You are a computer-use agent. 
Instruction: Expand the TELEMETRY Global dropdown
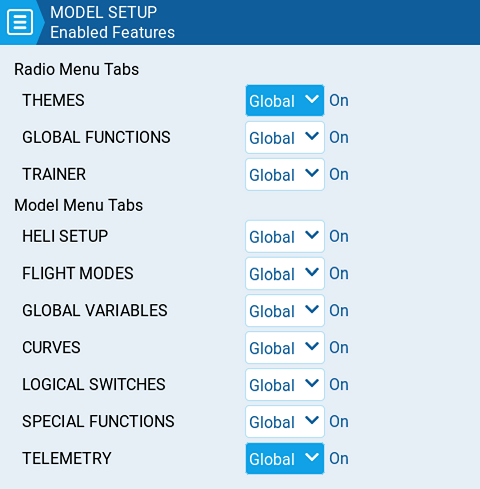(x=285, y=458)
